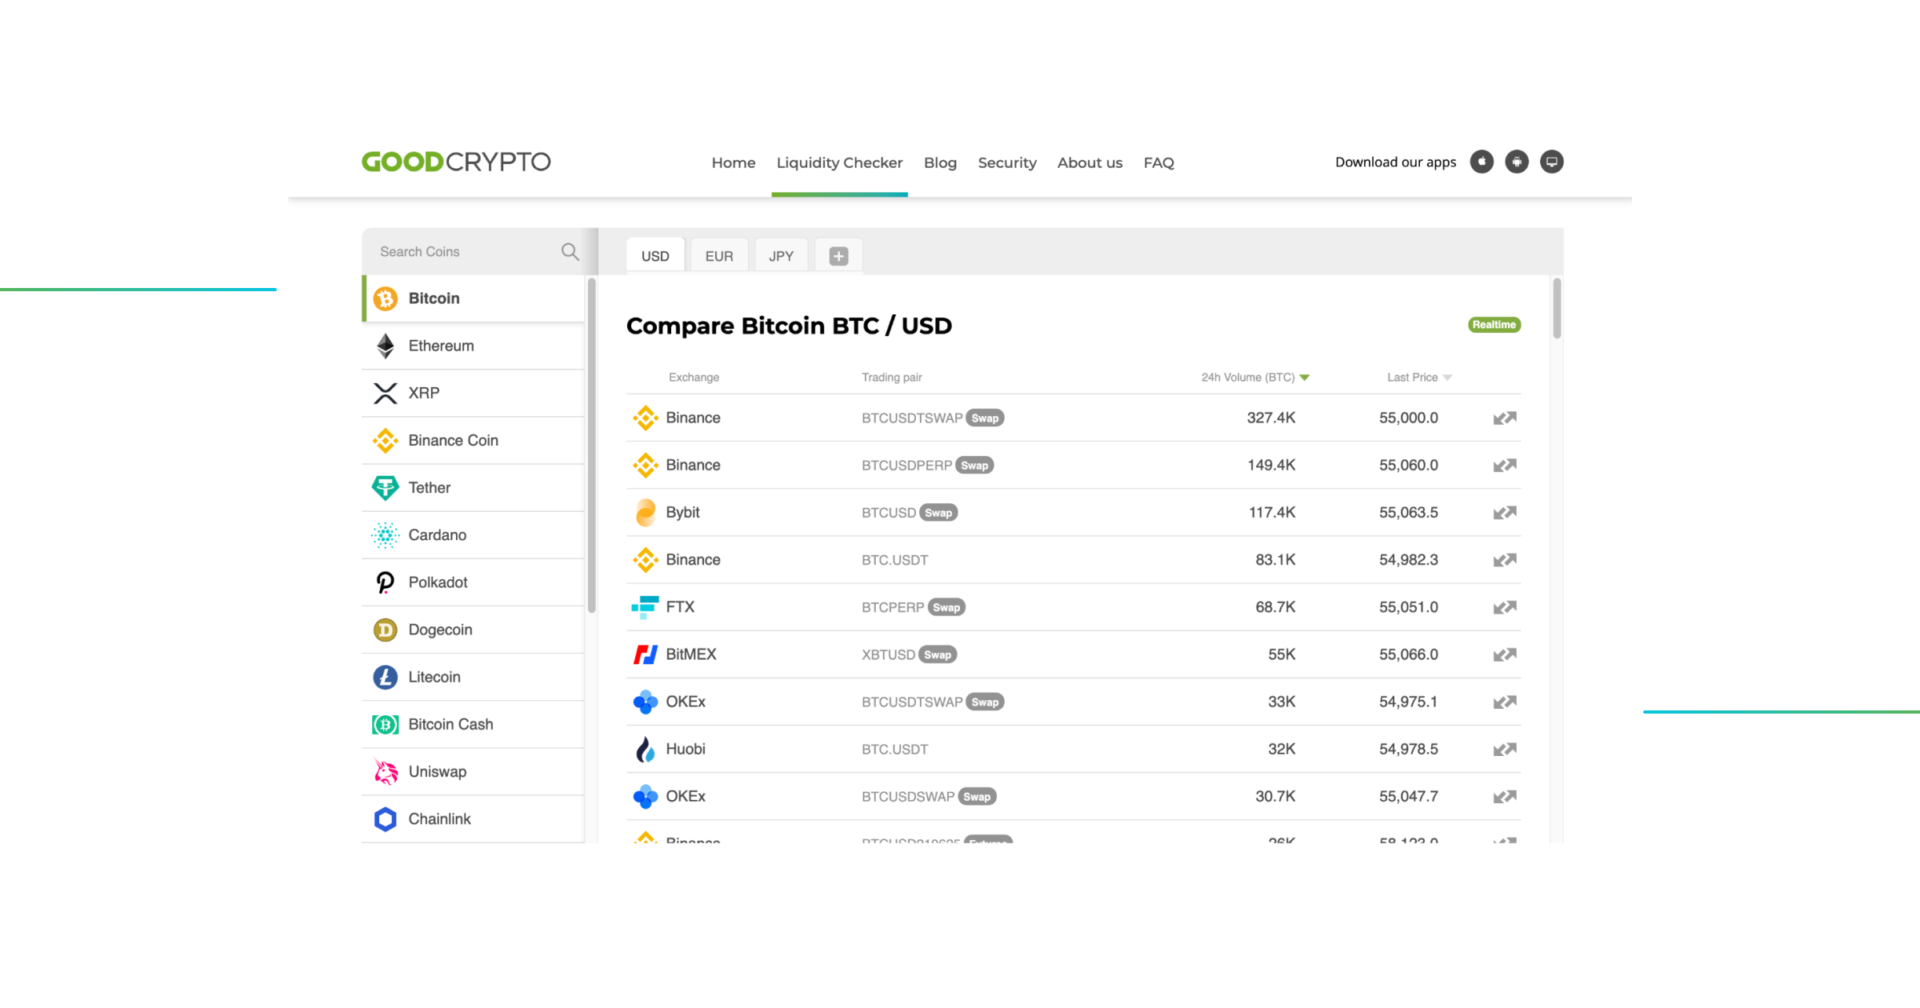Click the Huobi exchange logo

pyautogui.click(x=645, y=748)
